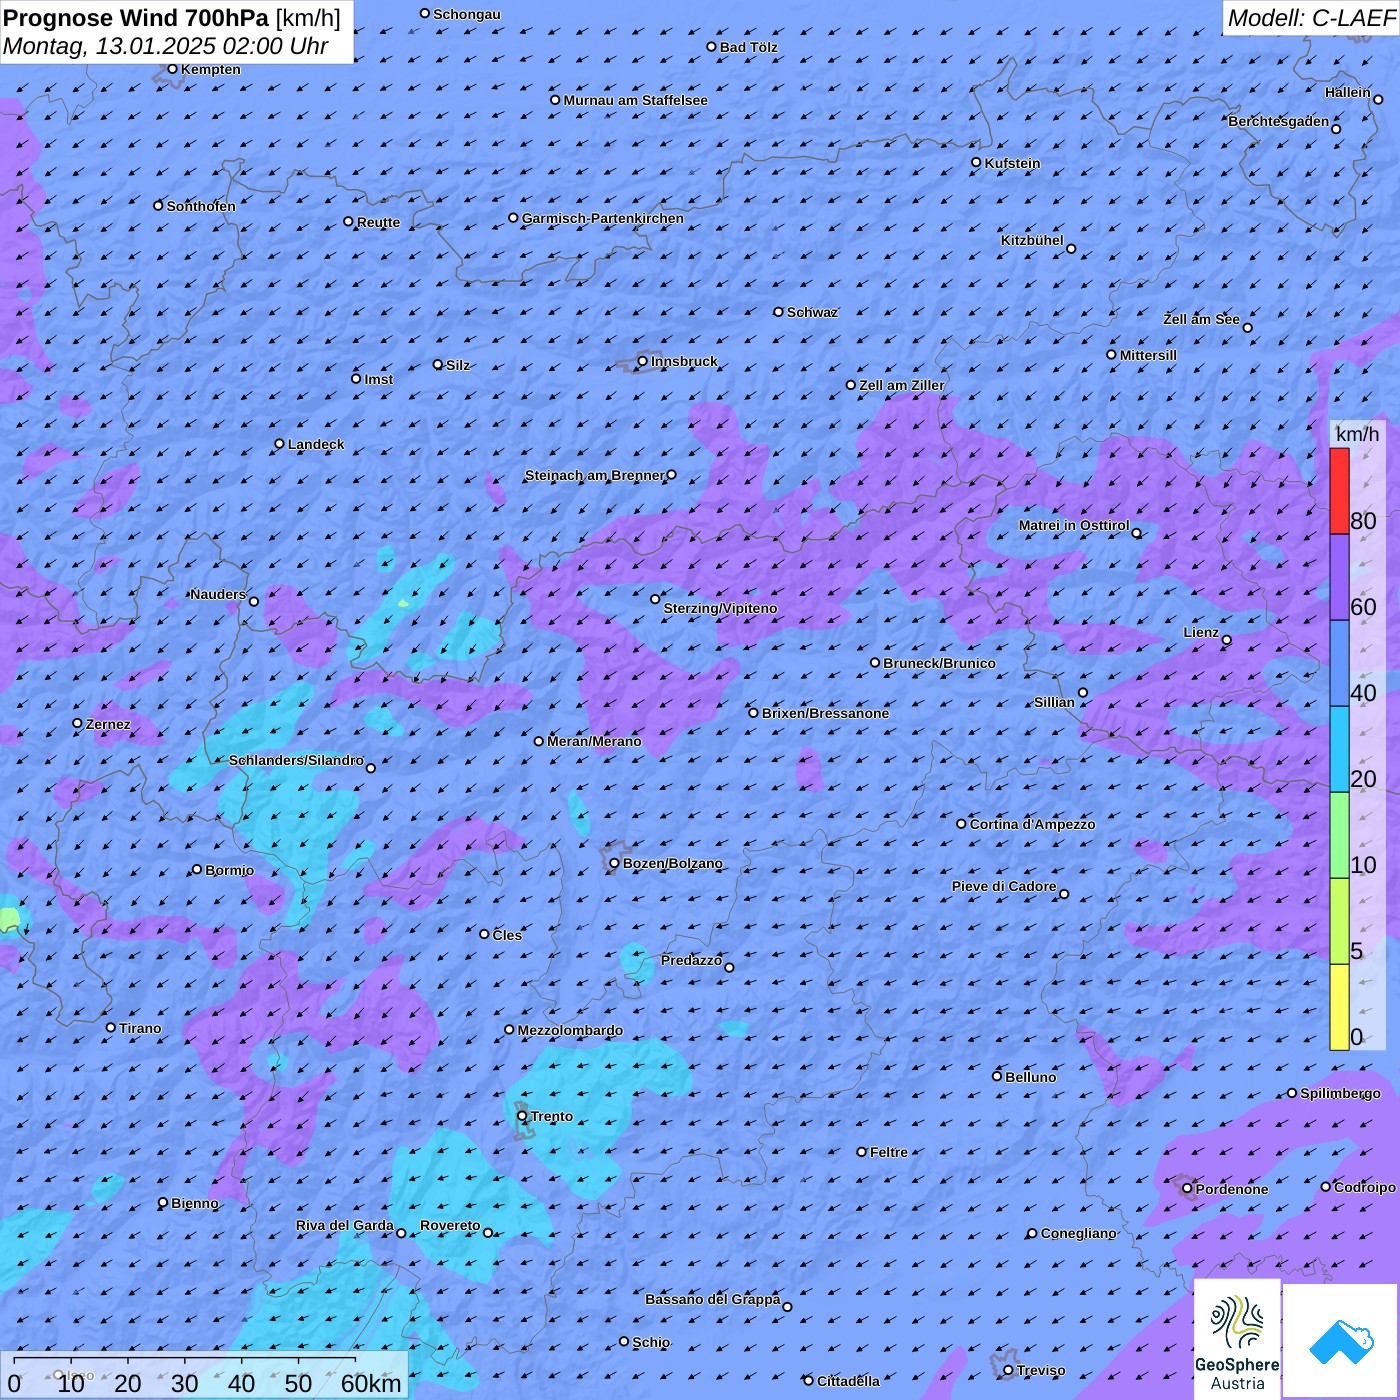Click the 'Modell: C-LAEF' label
The height and width of the screenshot is (1400, 1400).
click(x=1311, y=18)
